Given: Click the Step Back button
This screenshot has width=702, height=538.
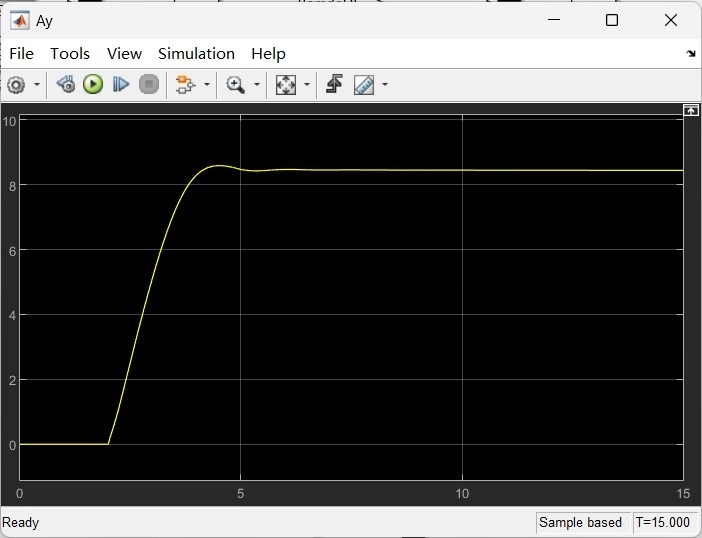Looking at the screenshot, I should point(66,84).
